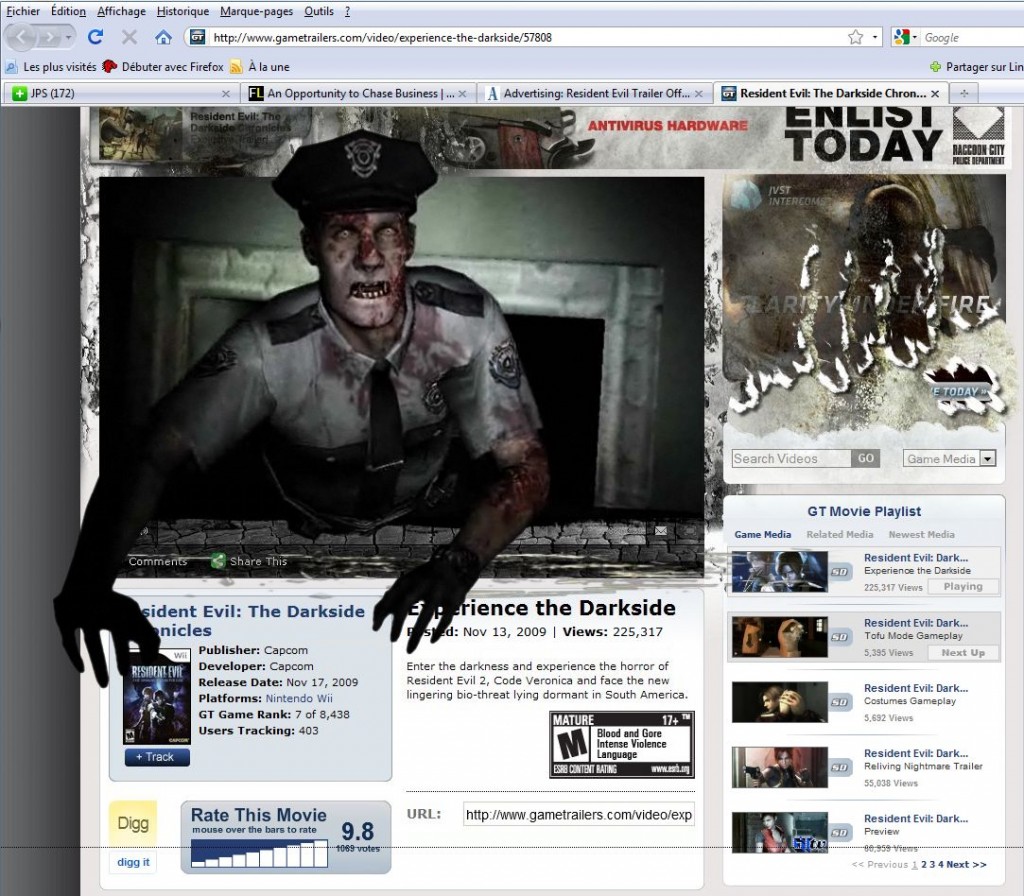Click the GO search button
This screenshot has width=1024, height=896.
[865, 458]
